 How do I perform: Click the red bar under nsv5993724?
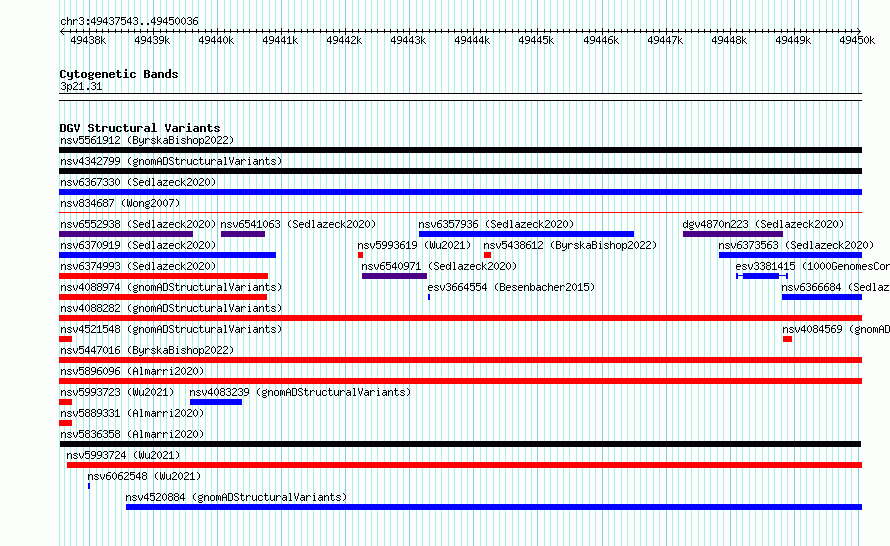pyautogui.click(x=464, y=465)
